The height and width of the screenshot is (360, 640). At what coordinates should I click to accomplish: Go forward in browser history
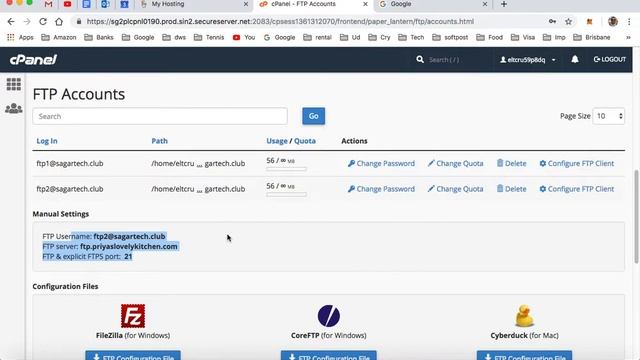pyautogui.click(x=27, y=22)
